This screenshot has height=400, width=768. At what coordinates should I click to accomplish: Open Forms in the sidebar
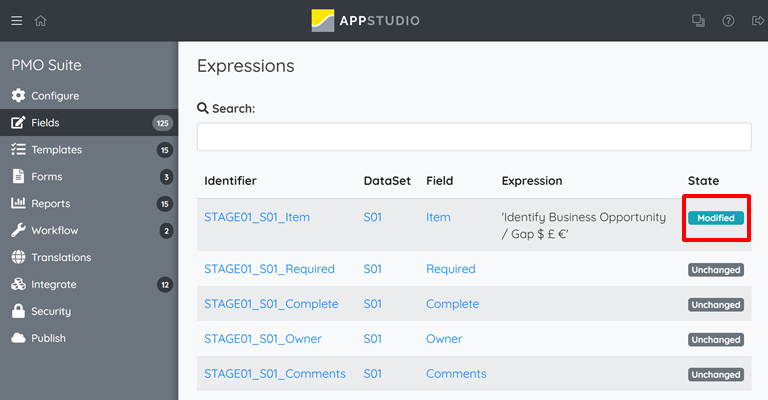(89, 176)
